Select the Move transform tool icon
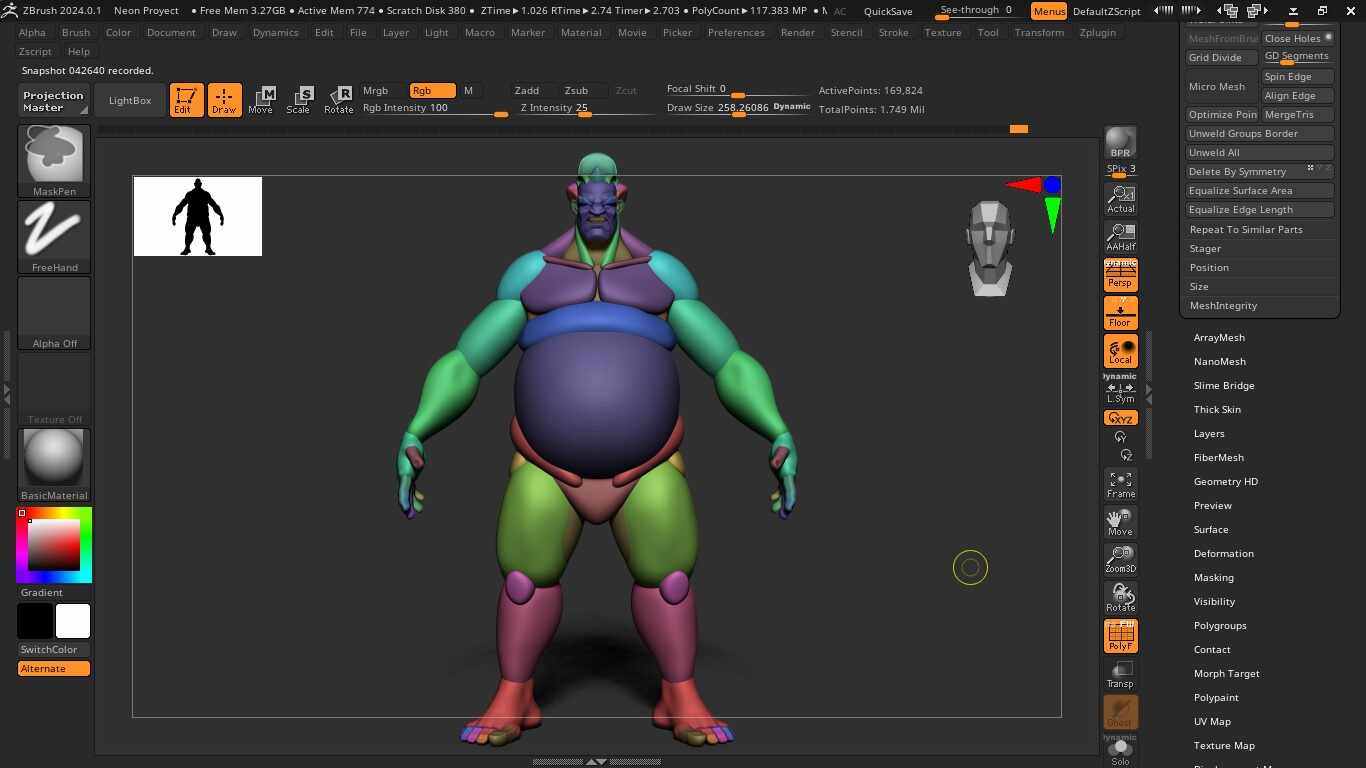1366x768 pixels. pos(261,99)
